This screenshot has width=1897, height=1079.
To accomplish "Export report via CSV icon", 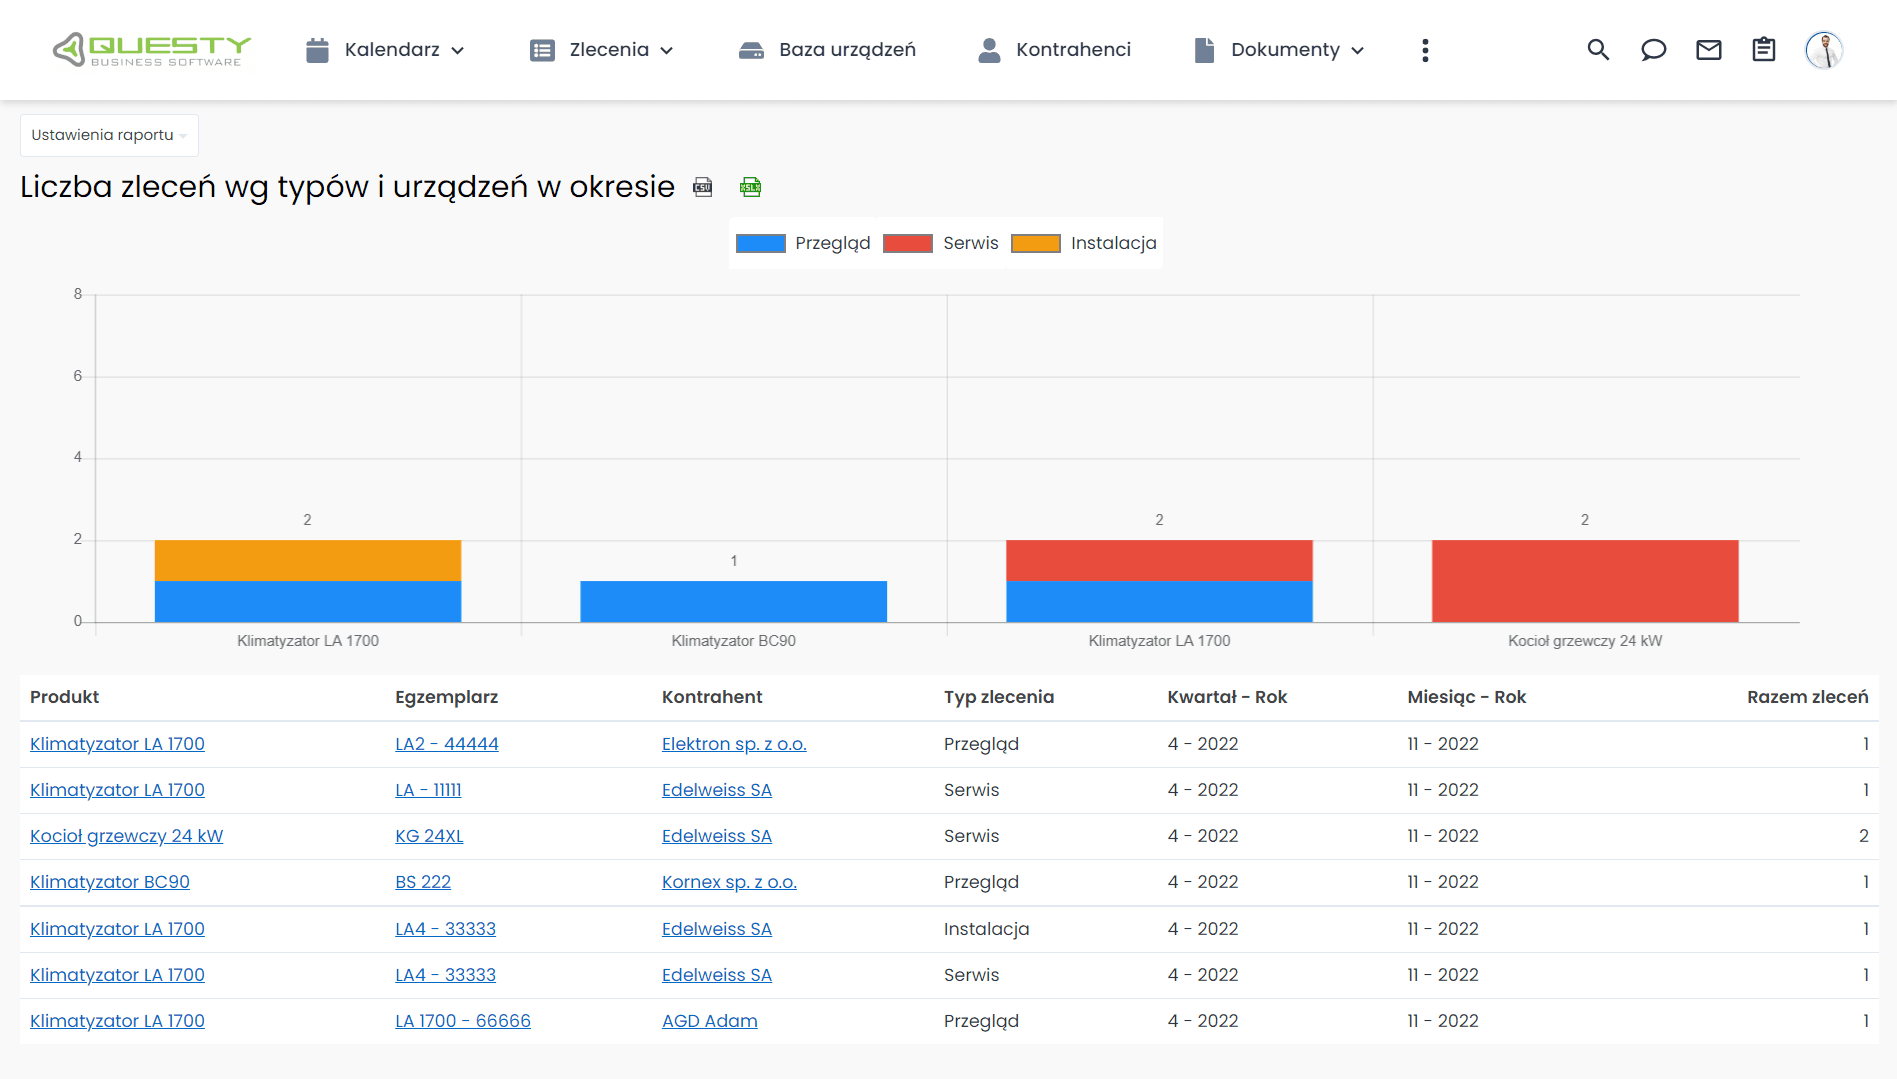I will coord(703,187).
